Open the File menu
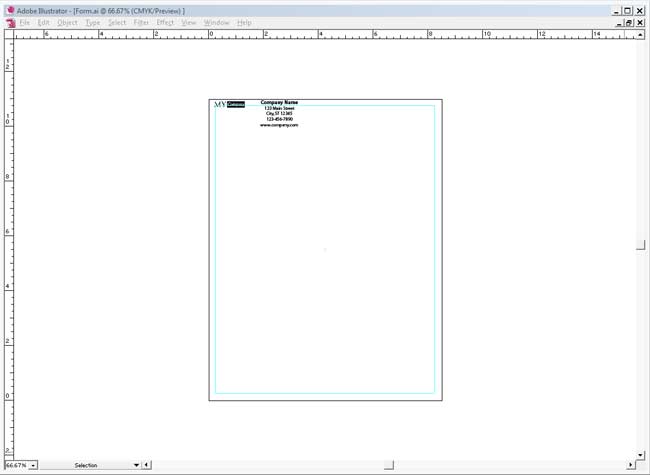This screenshot has width=650, height=475. click(24, 23)
